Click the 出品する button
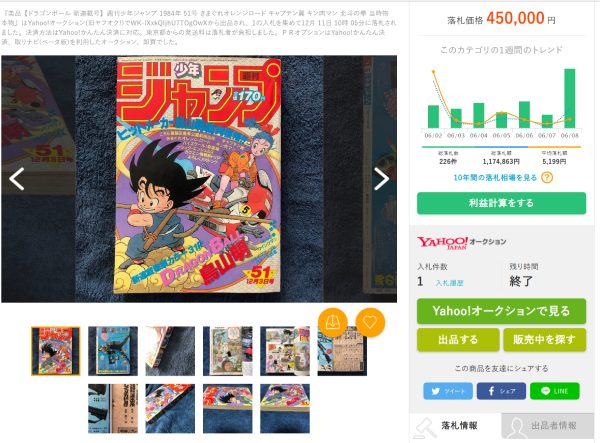 (x=458, y=339)
